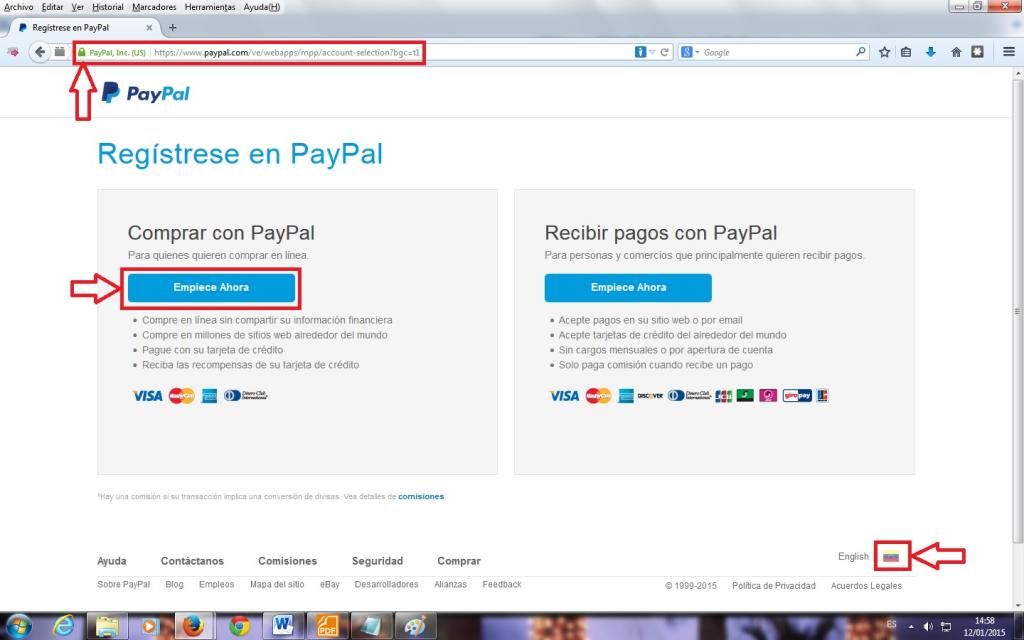Open the Contáctanos footer link
The width and height of the screenshot is (1024, 640).
tap(192, 561)
